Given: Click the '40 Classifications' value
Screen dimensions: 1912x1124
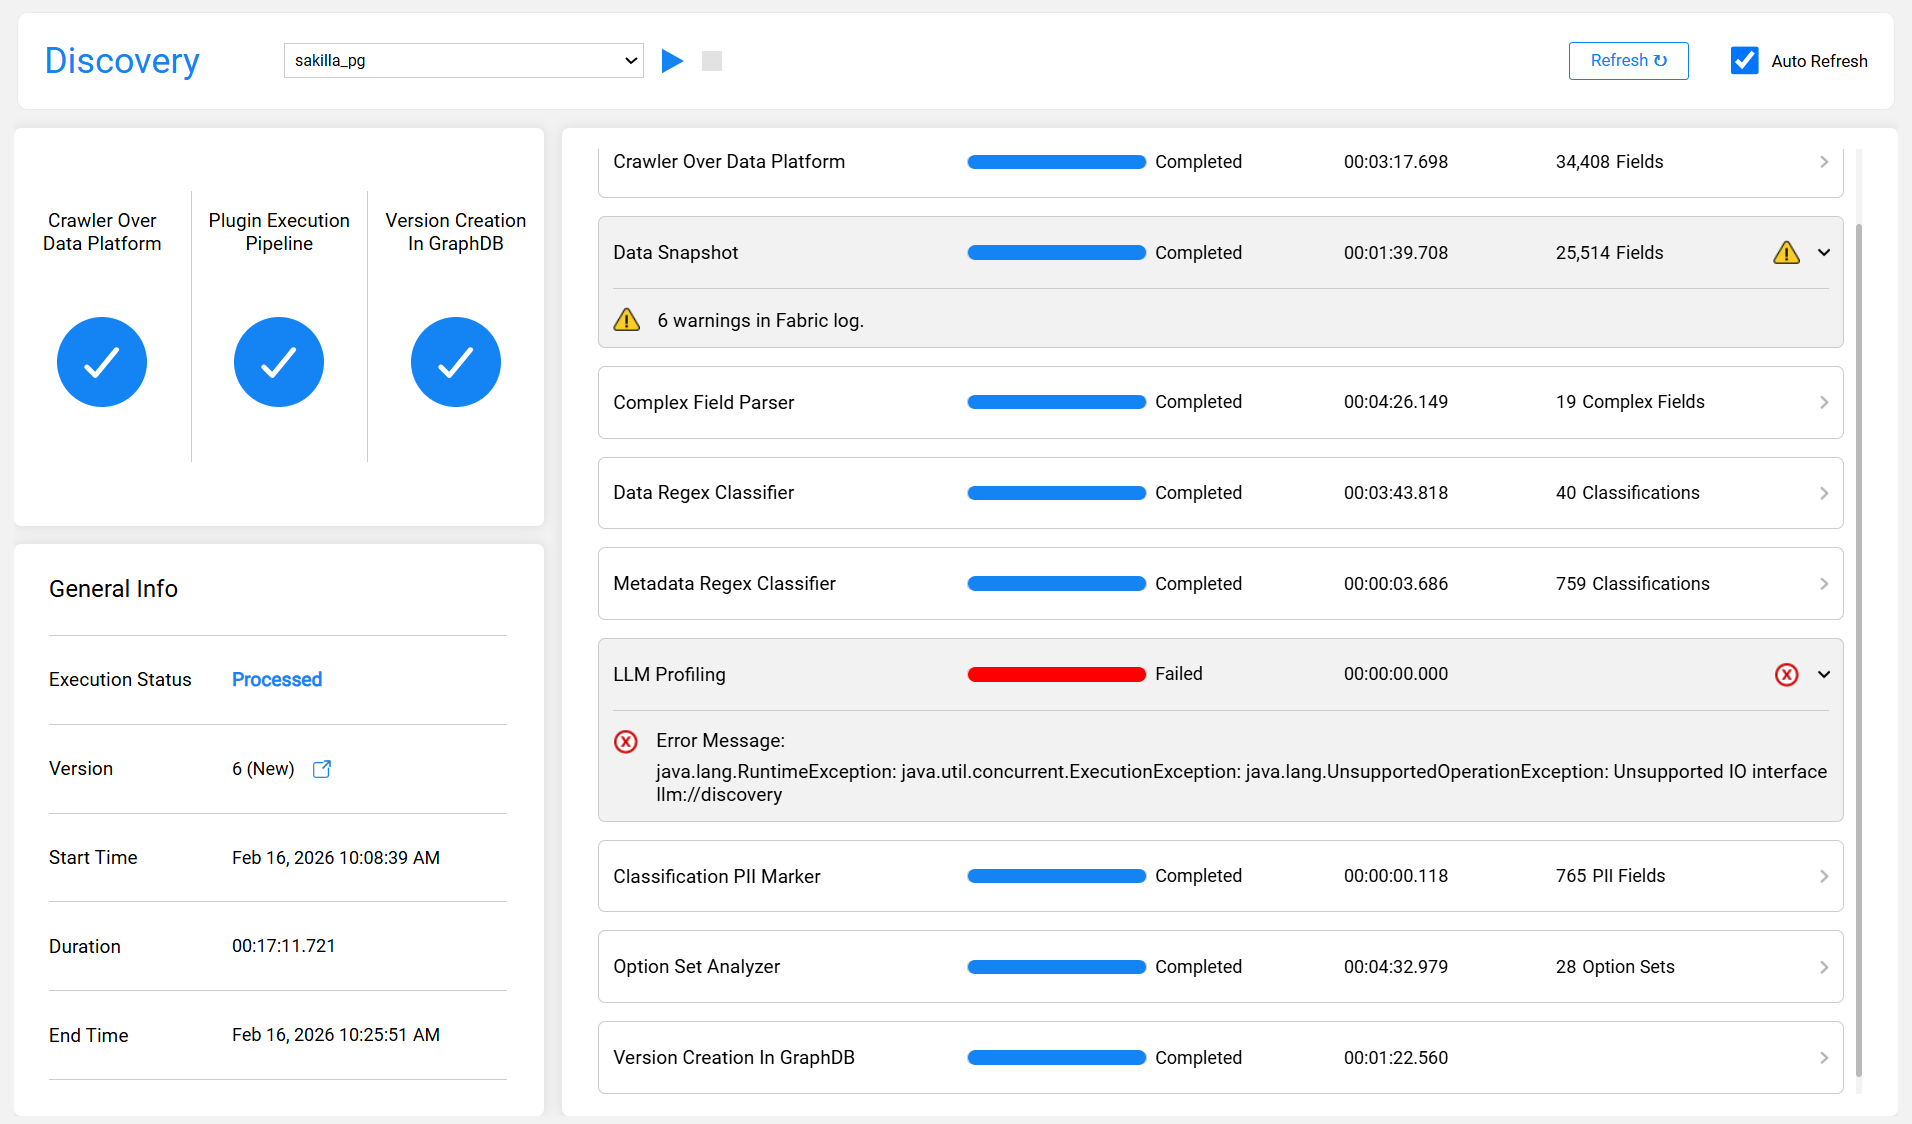Looking at the screenshot, I should pos(1627,493).
